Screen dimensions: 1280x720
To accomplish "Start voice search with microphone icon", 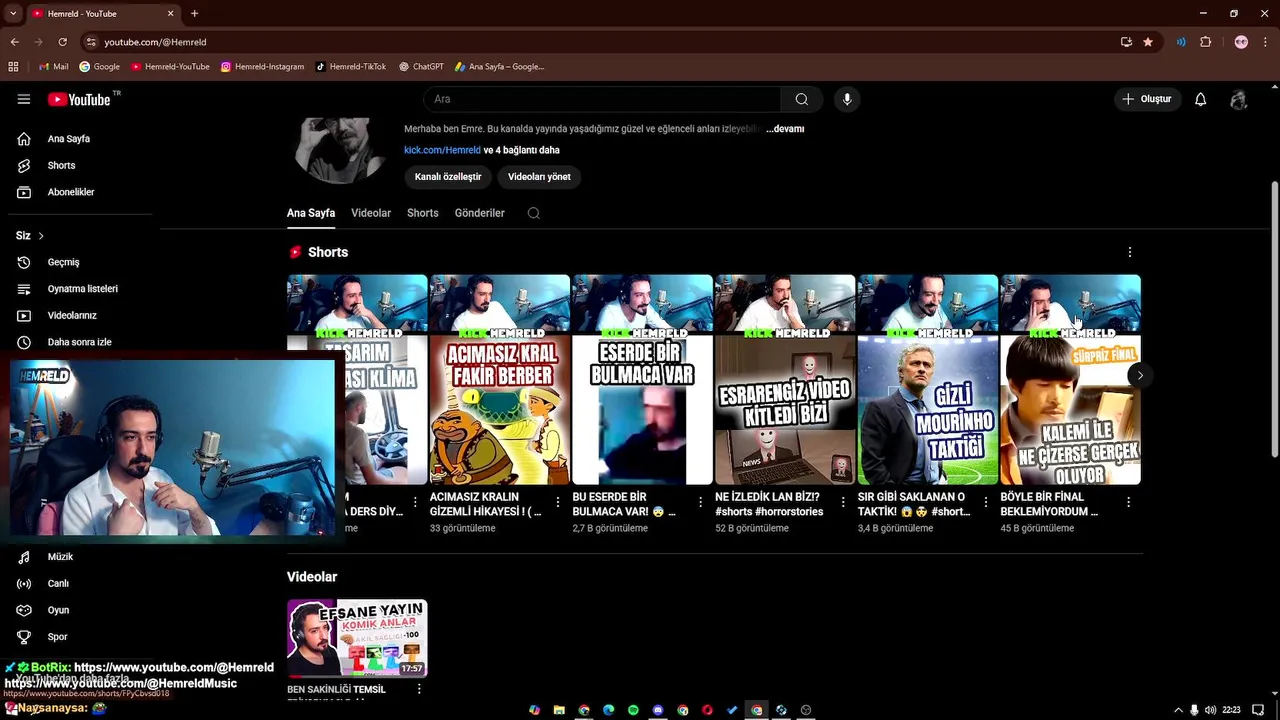I will [x=847, y=99].
